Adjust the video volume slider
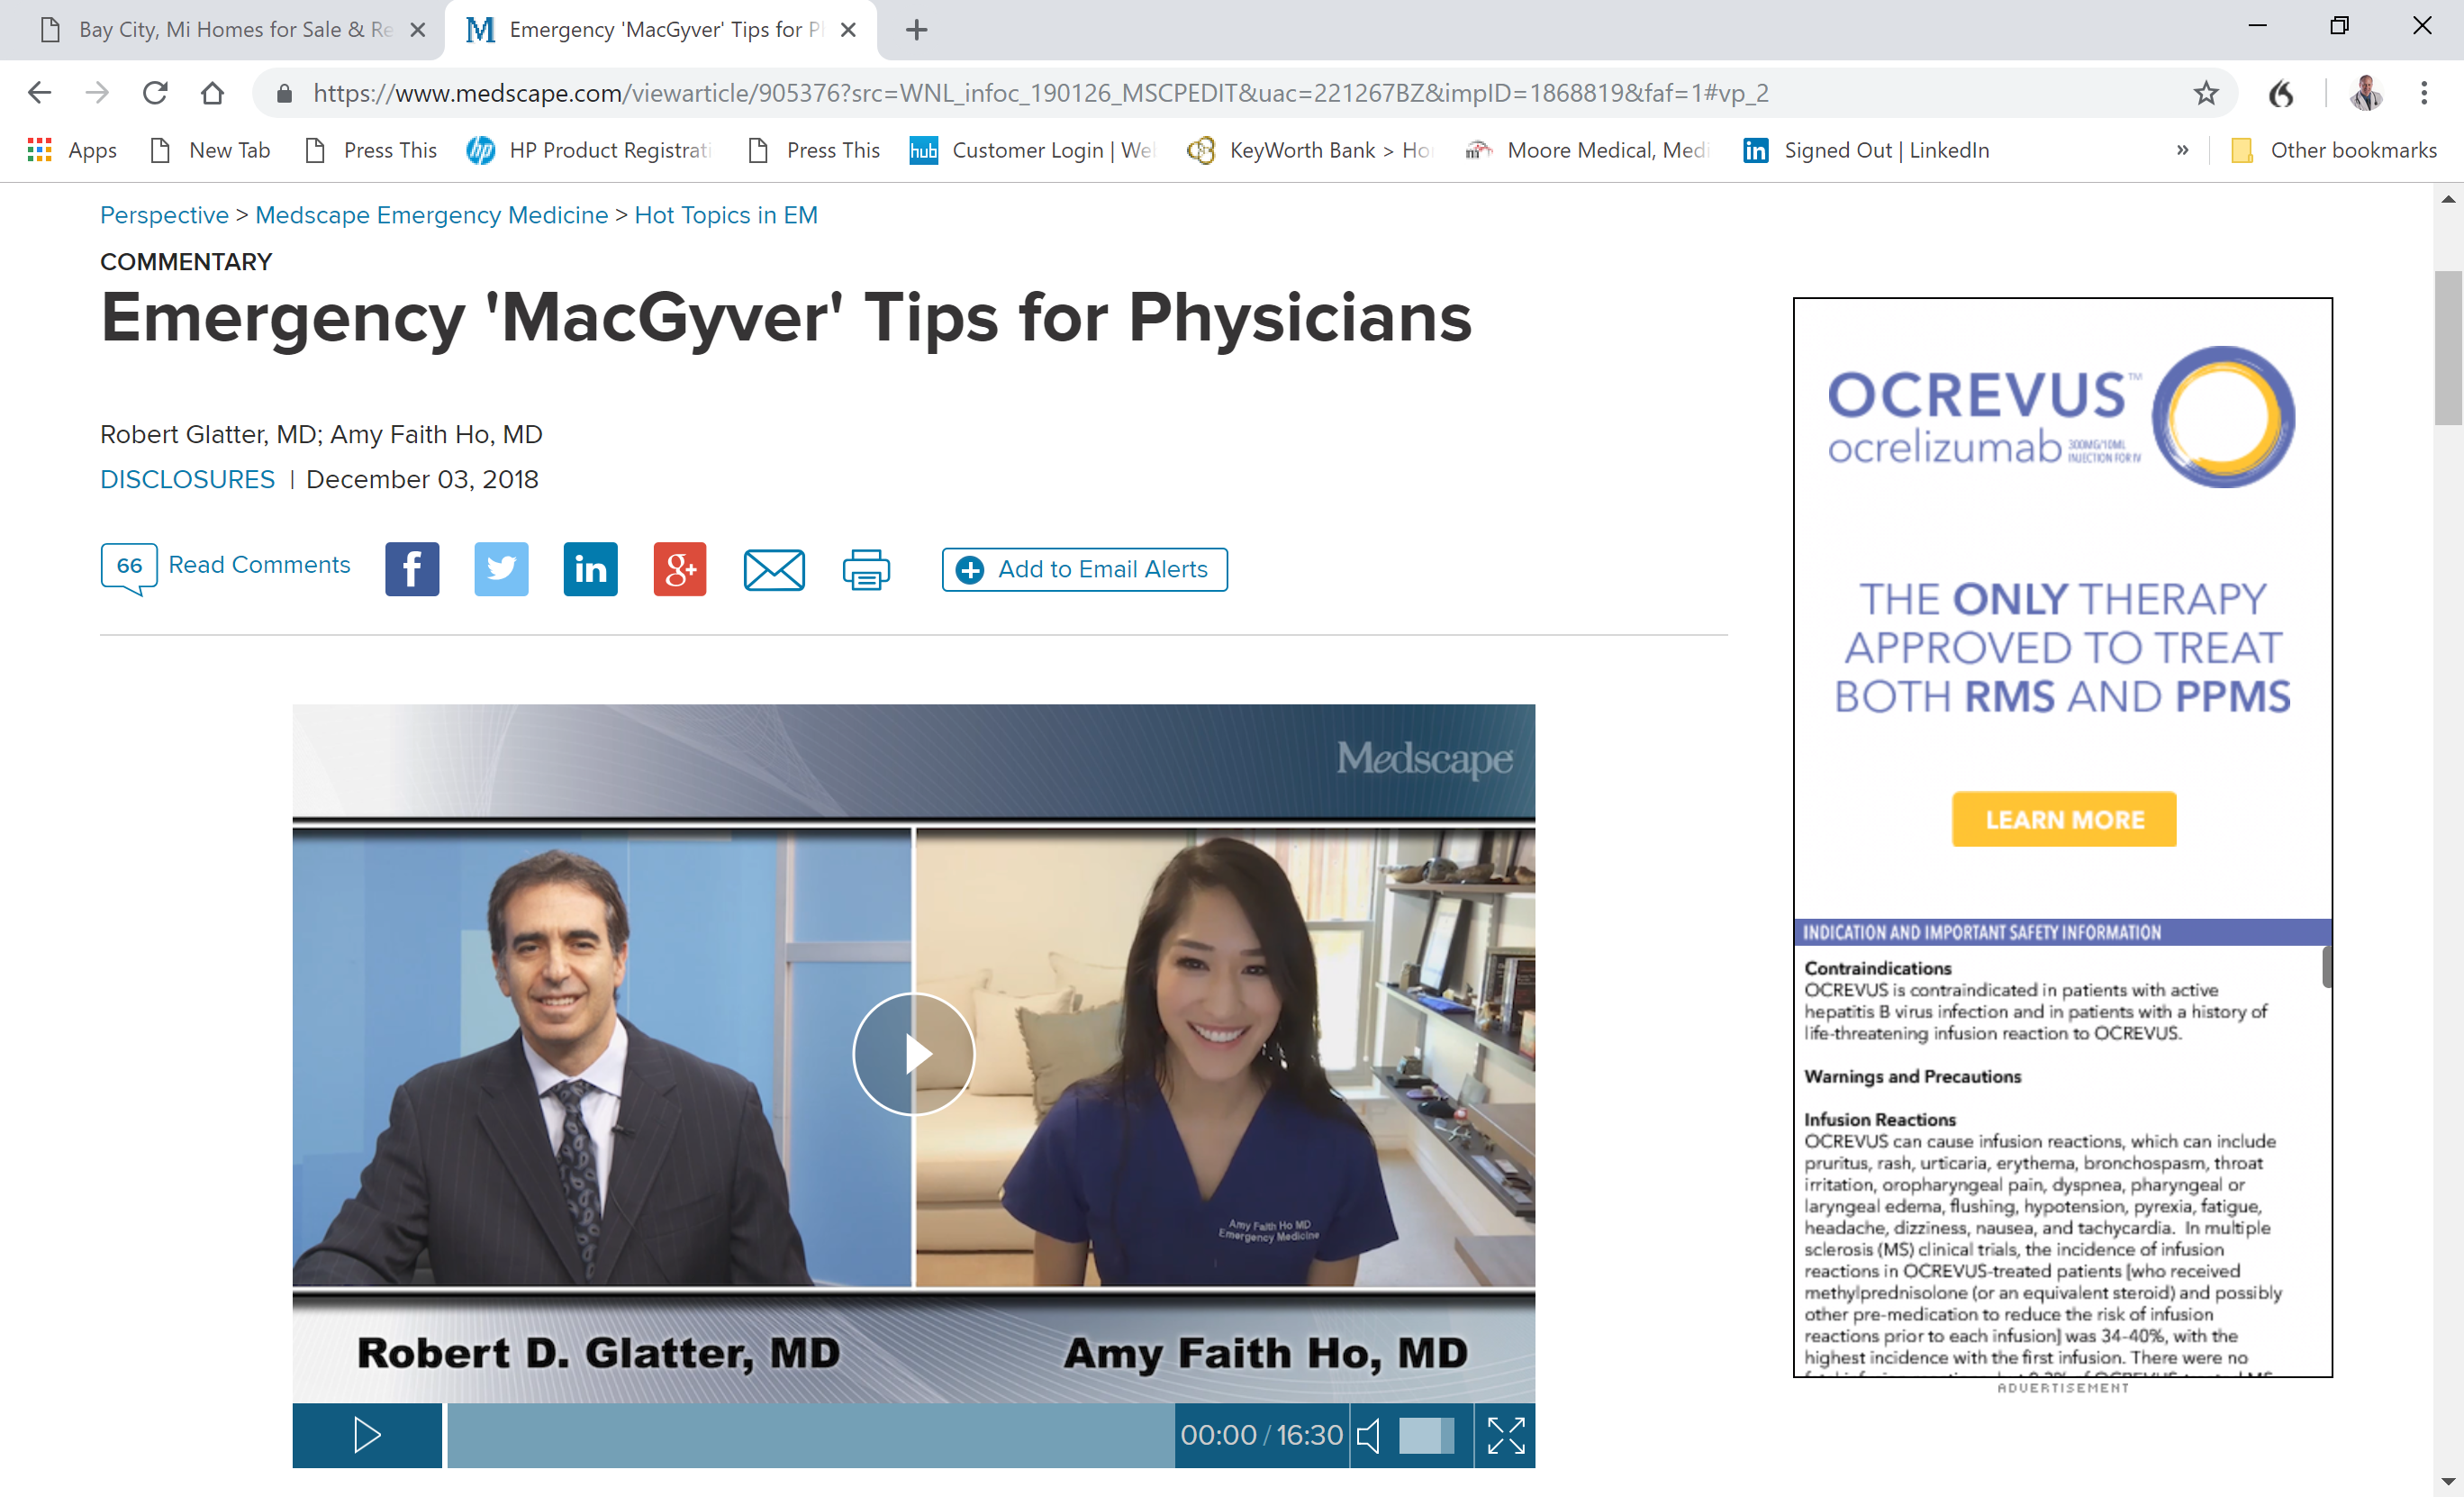Image resolution: width=2464 pixels, height=1497 pixels. point(1426,1435)
